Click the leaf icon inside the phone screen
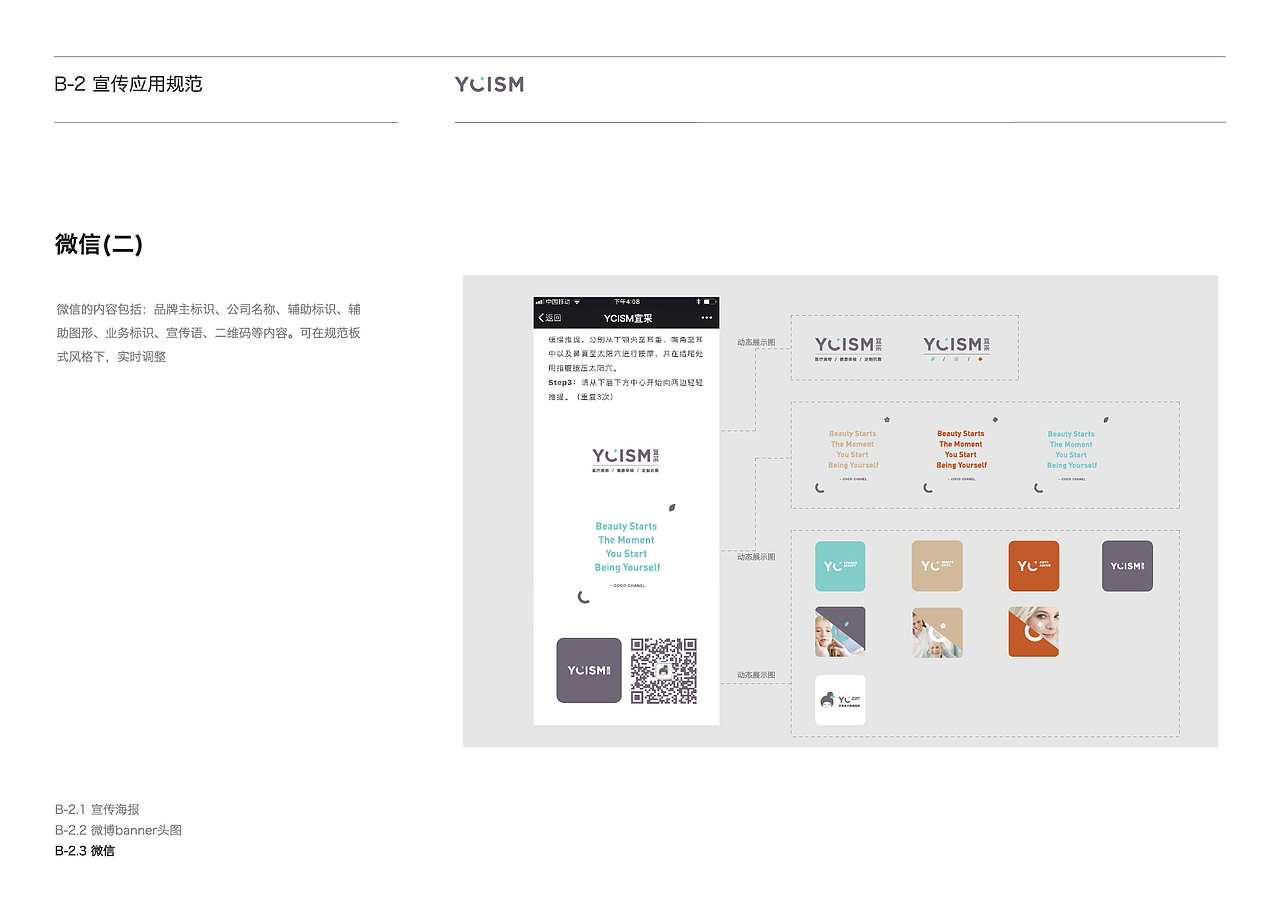The height and width of the screenshot is (905, 1280). [673, 507]
